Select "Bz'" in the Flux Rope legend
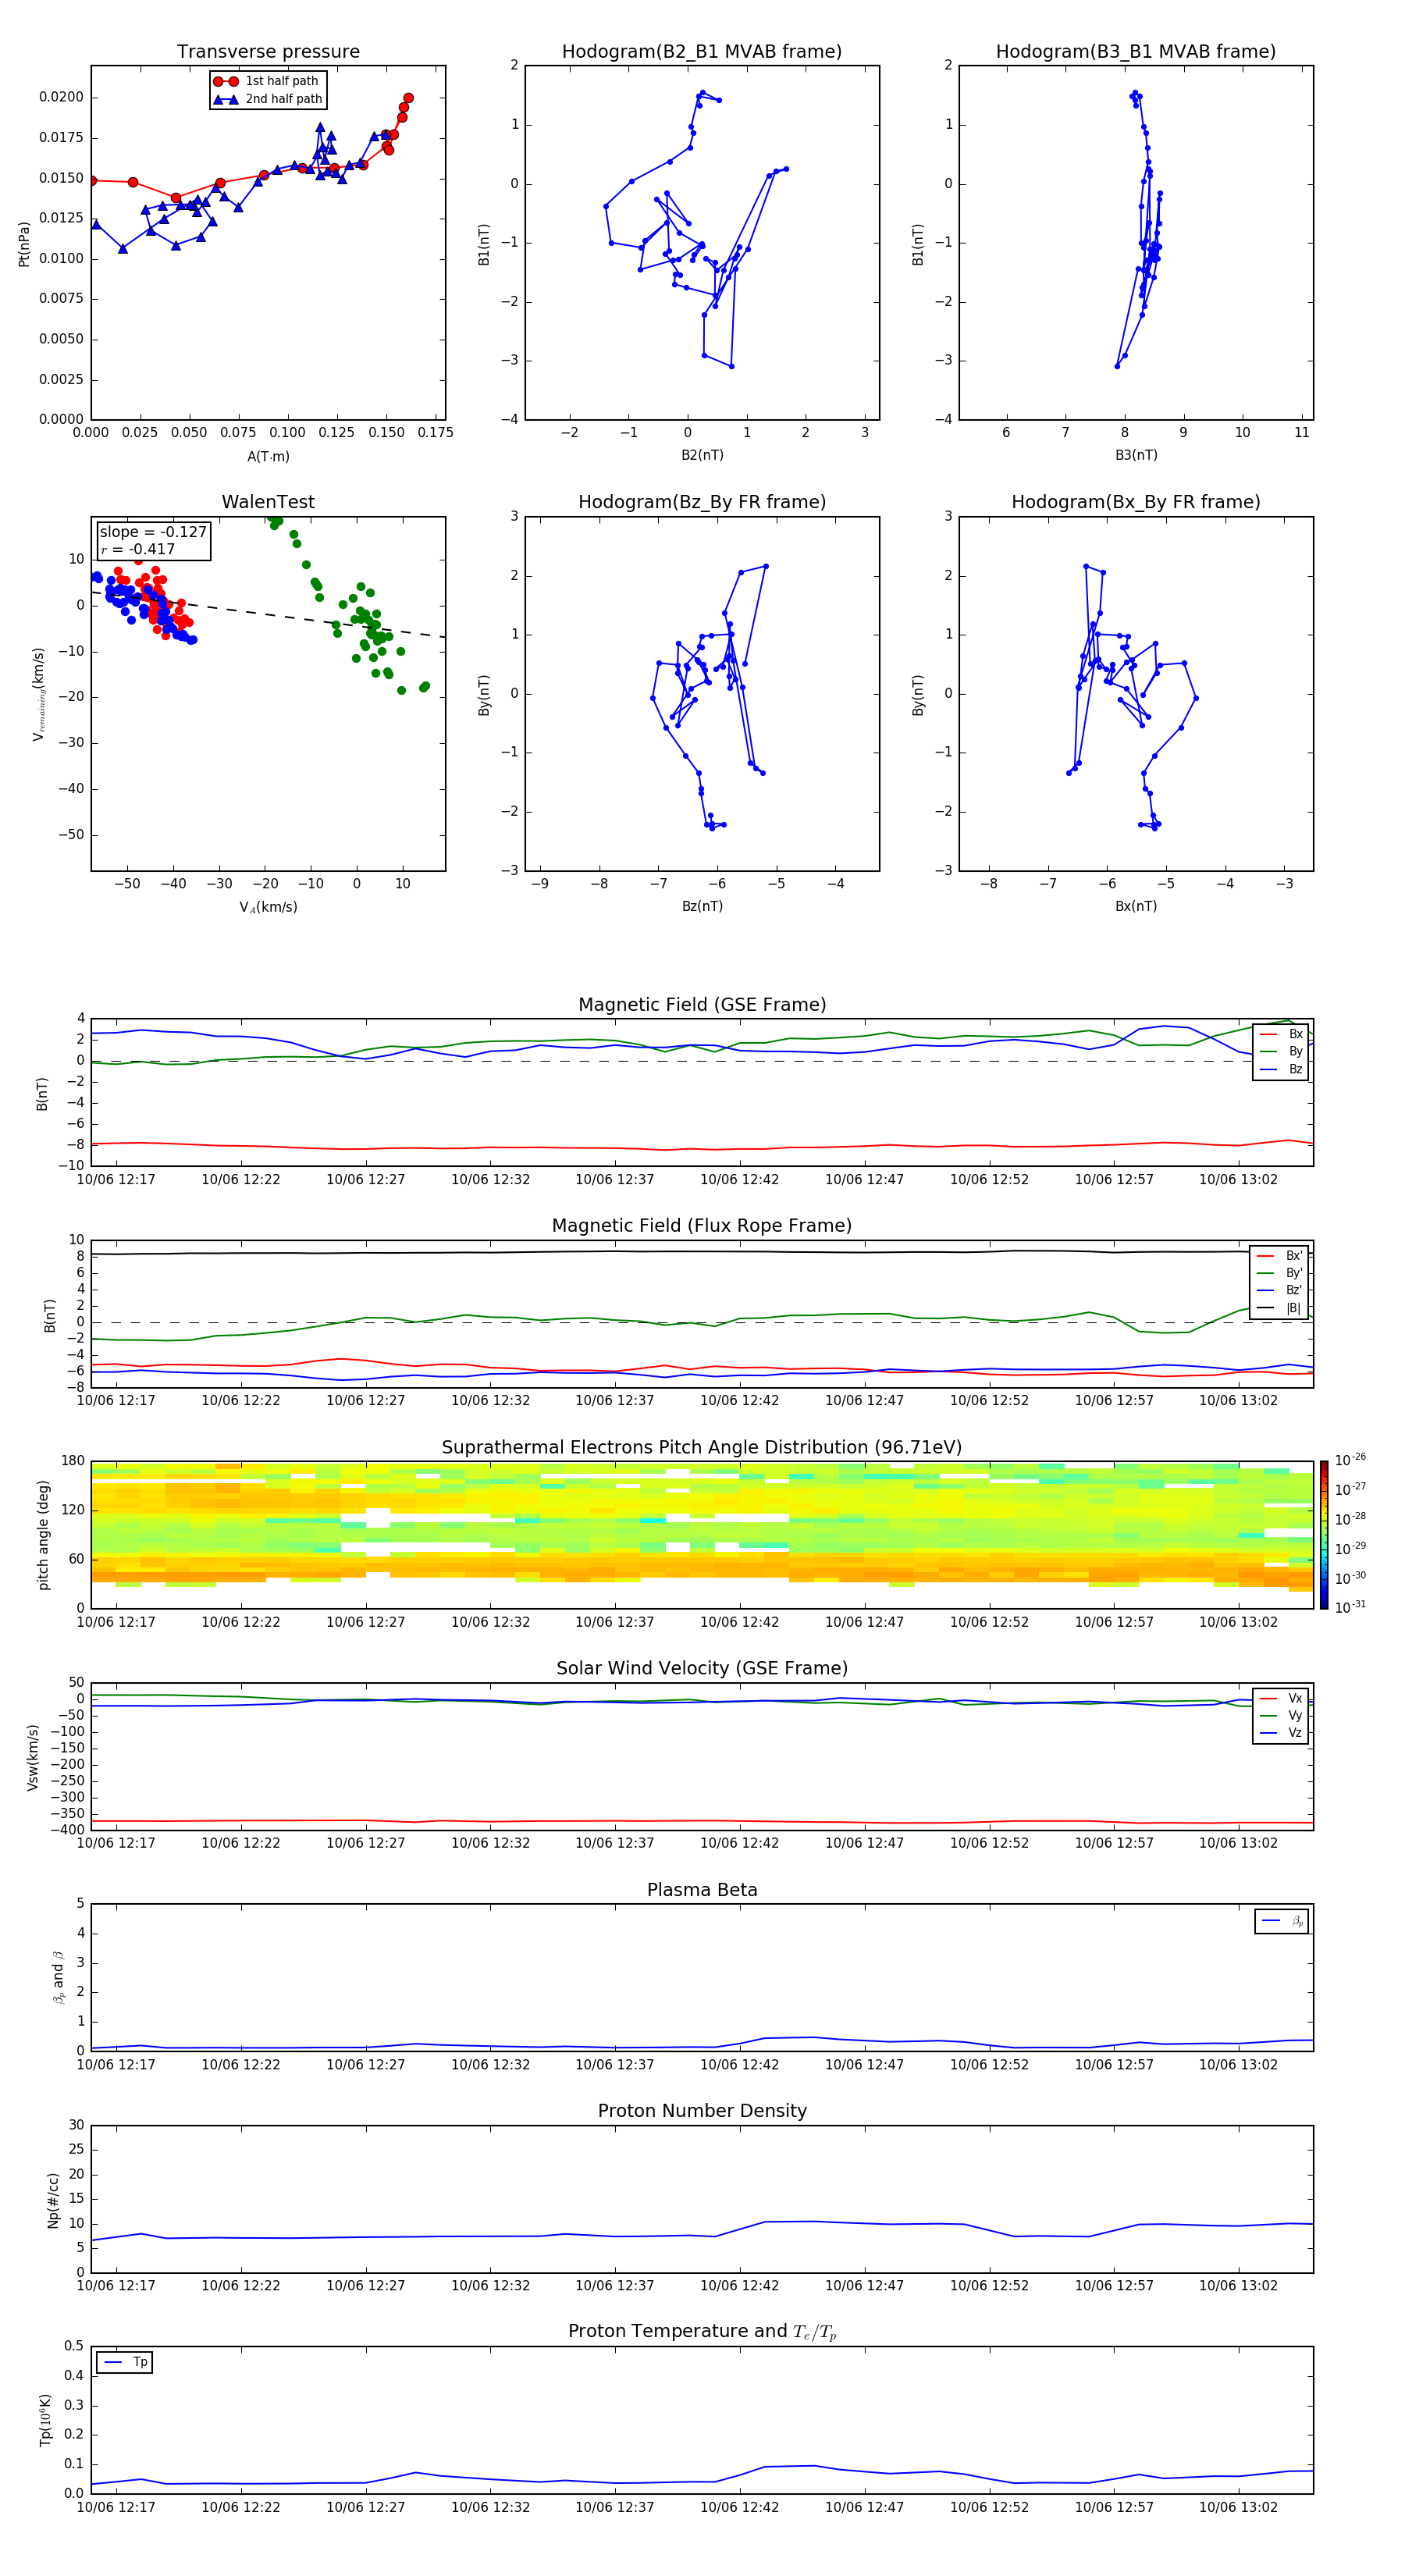Screen dimensions: 1405x2576 [1280, 1290]
